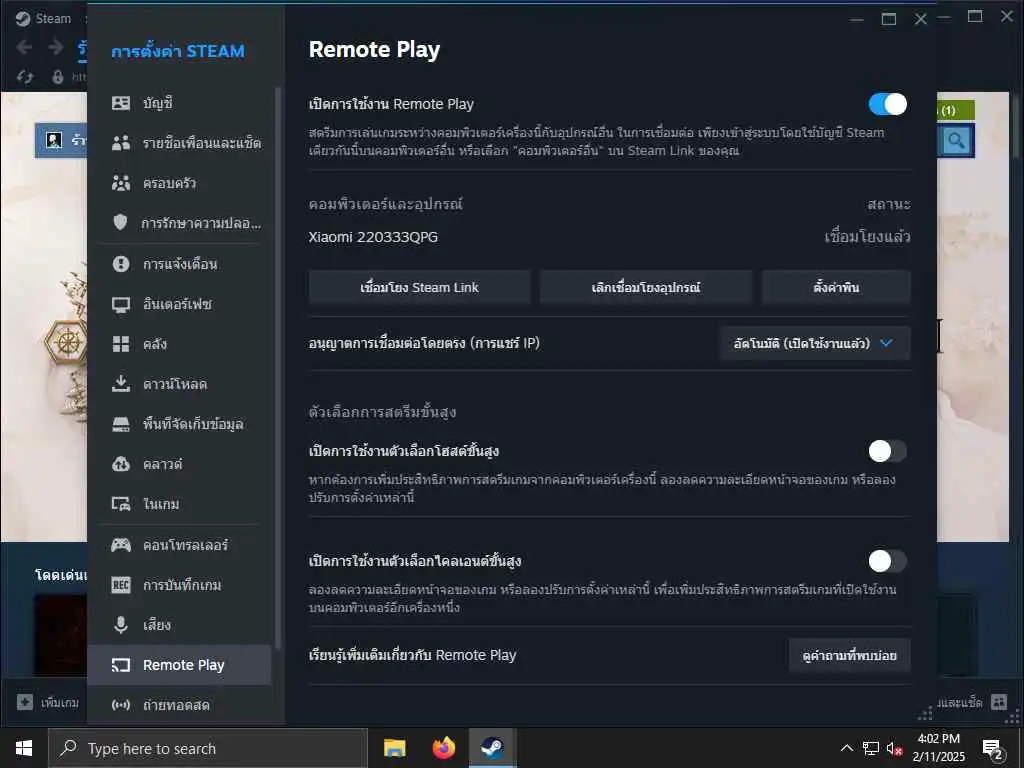Click the Notifications exclamation icon
This screenshot has width=1024, height=768.
coord(121,264)
